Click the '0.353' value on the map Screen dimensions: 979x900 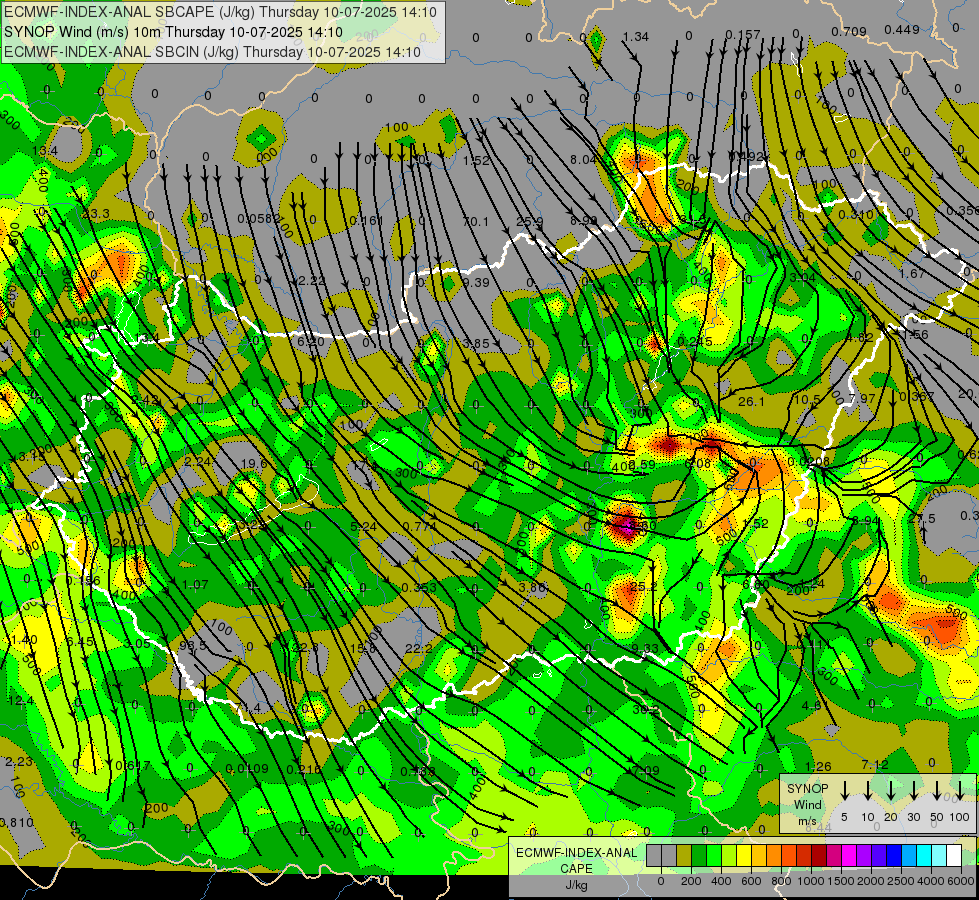(419, 588)
